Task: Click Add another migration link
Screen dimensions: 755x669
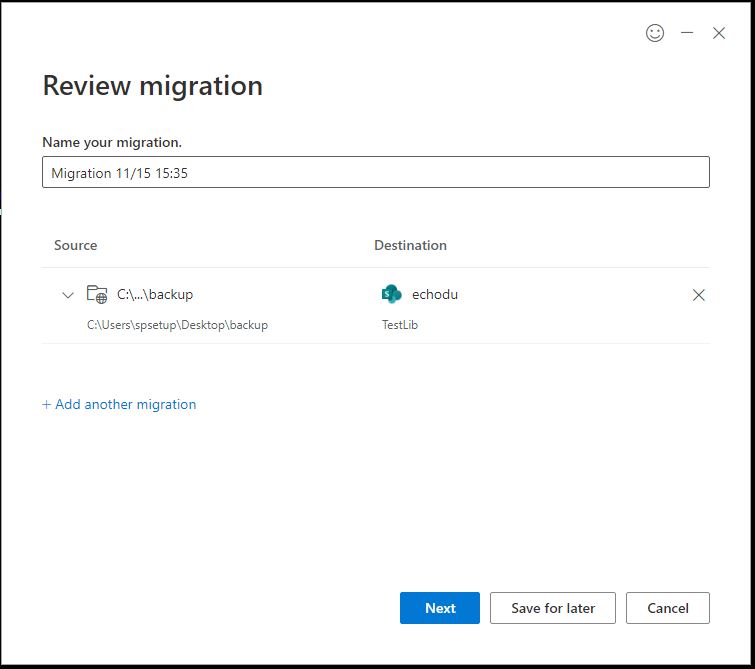Action: 119,404
